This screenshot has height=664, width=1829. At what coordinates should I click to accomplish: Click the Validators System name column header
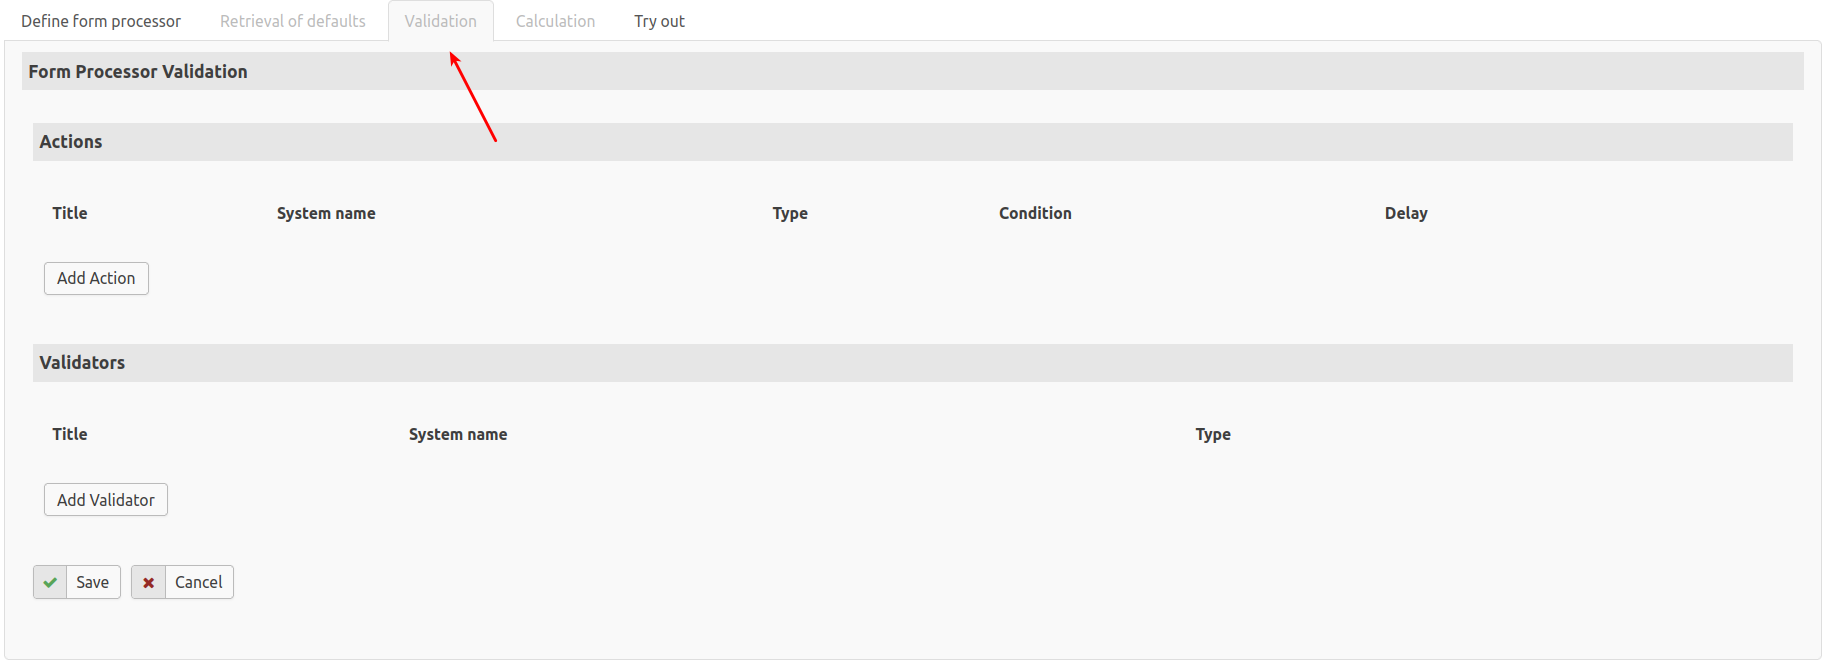(x=458, y=434)
